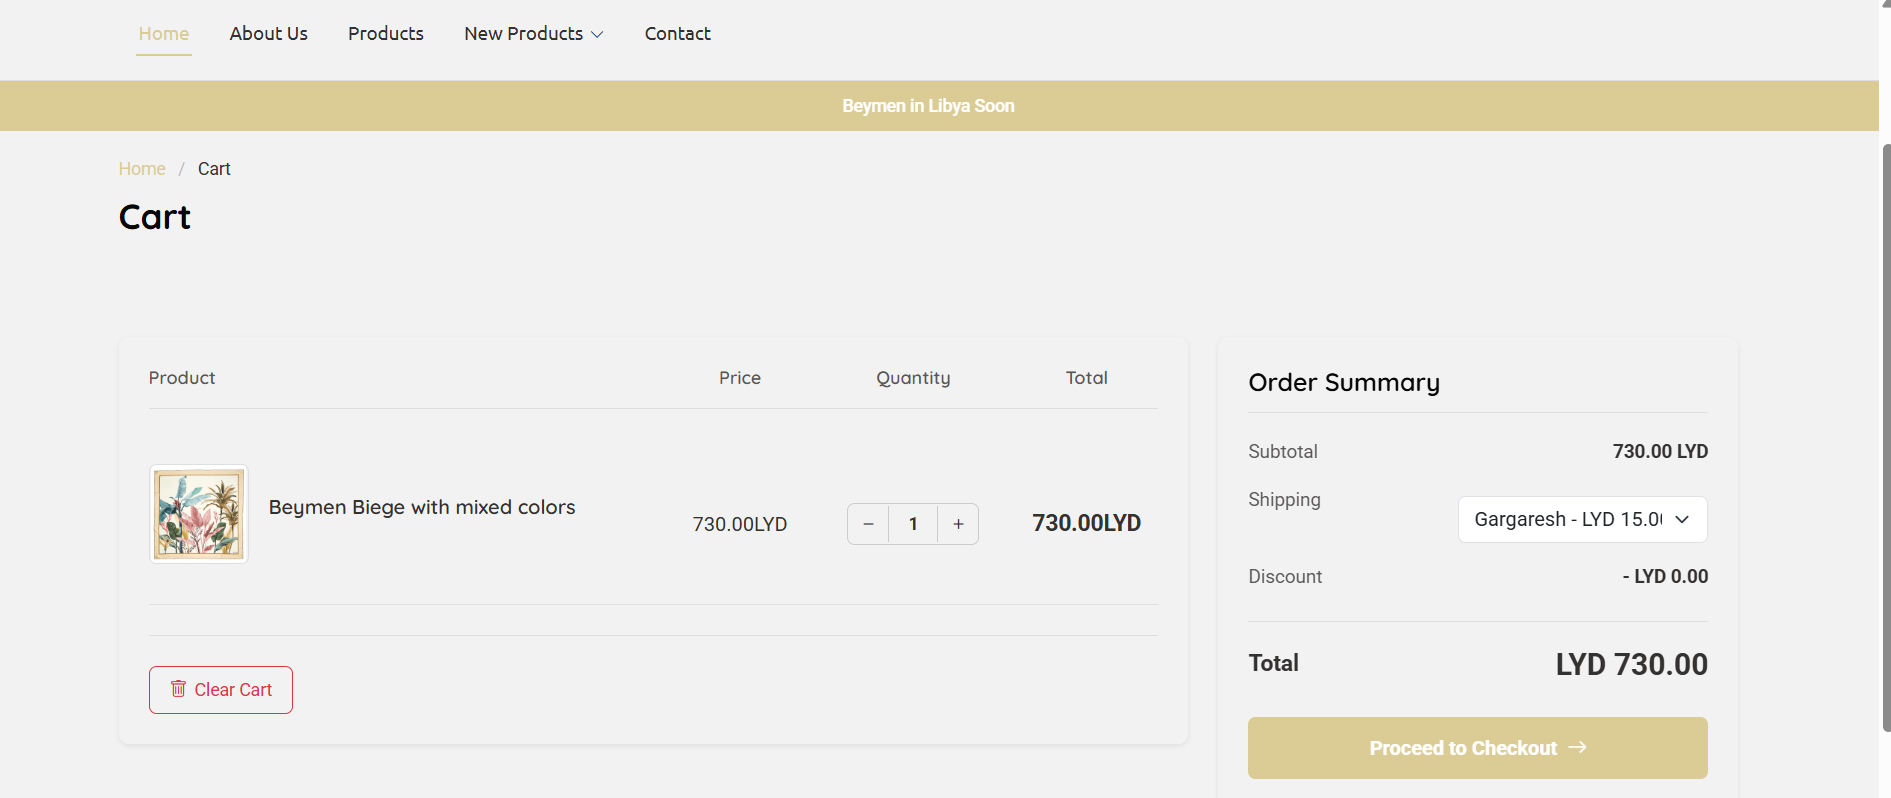Viewport: 1891px width, 798px height.
Task: Click the Cart breadcrumb item
Action: coord(214,169)
